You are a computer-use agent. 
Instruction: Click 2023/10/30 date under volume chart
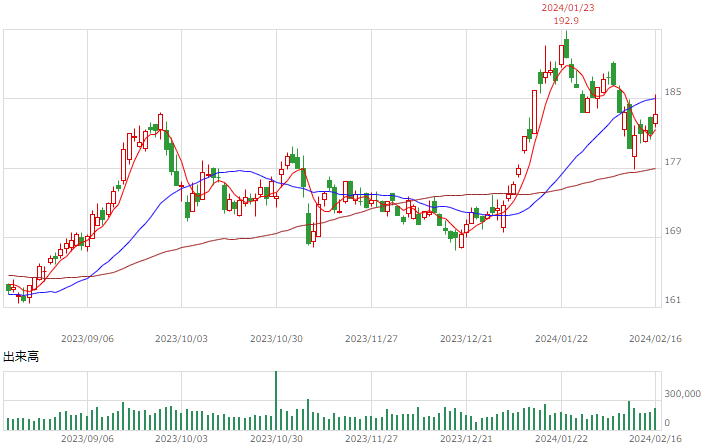click(276, 438)
